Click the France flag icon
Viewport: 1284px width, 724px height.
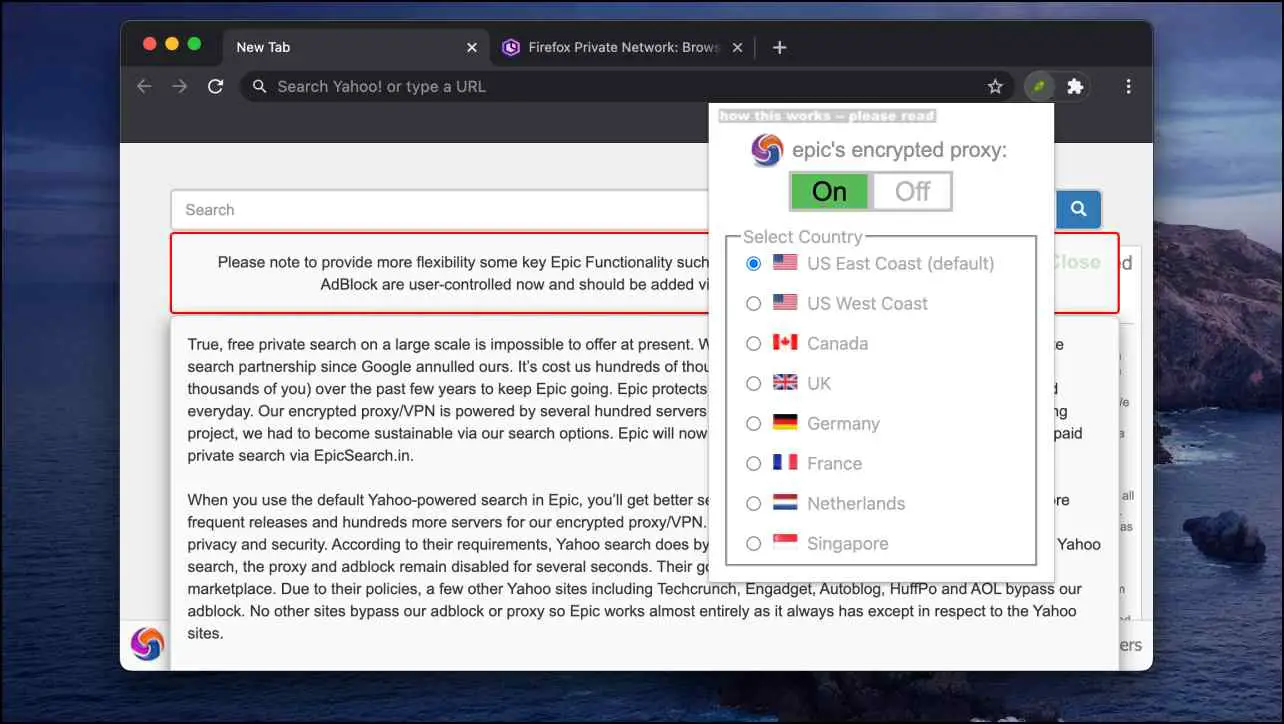point(785,463)
